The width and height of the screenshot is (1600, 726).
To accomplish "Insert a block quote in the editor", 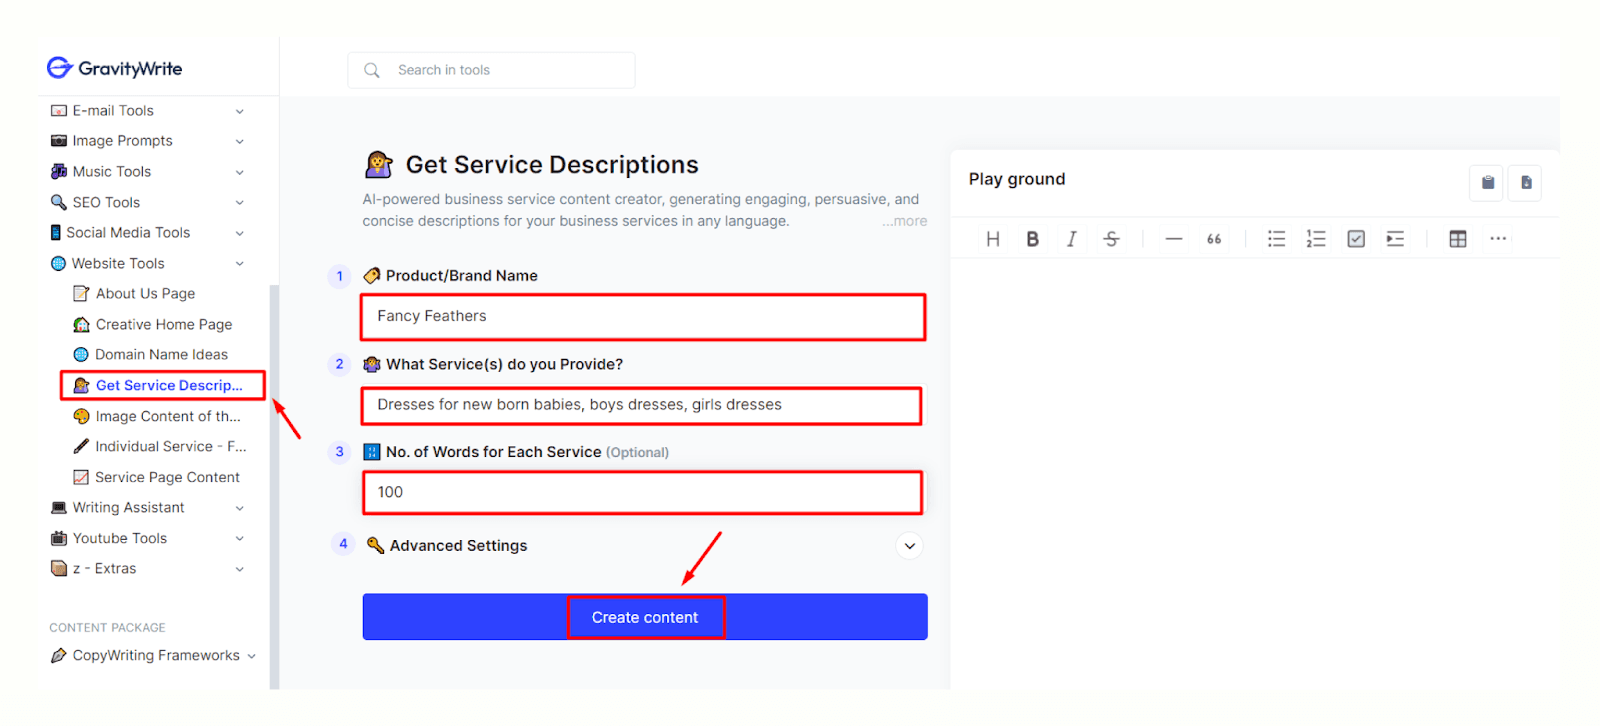I will pyautogui.click(x=1214, y=239).
